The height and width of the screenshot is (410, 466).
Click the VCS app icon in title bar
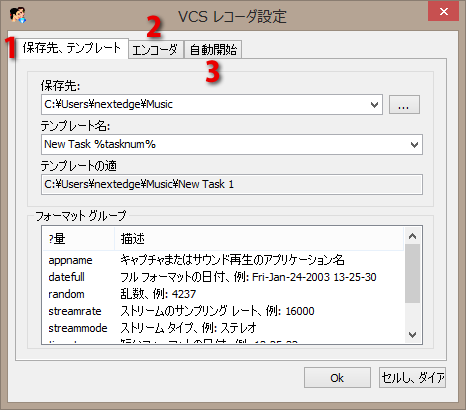(x=18, y=15)
